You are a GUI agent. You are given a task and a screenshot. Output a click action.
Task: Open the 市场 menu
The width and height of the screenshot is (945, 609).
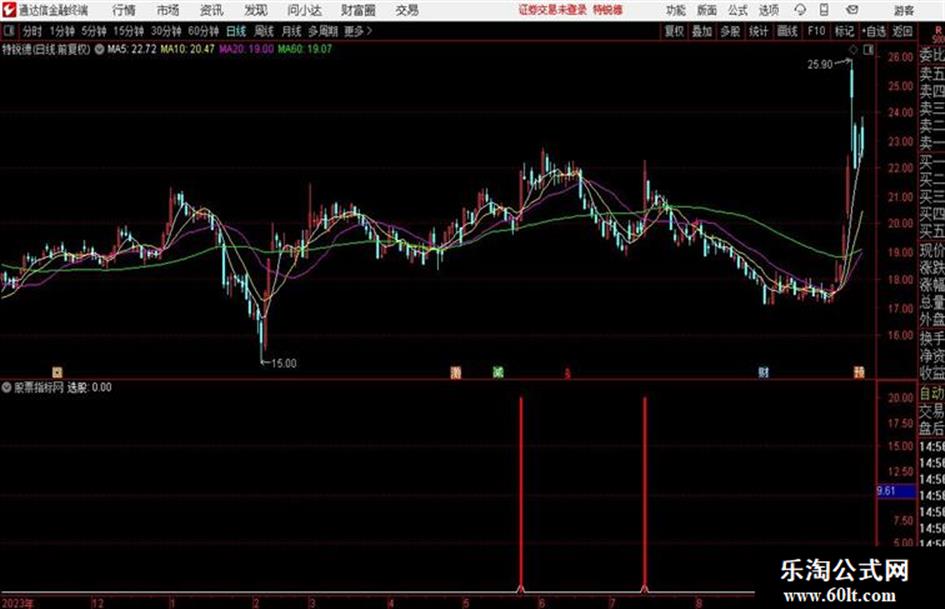tap(168, 10)
